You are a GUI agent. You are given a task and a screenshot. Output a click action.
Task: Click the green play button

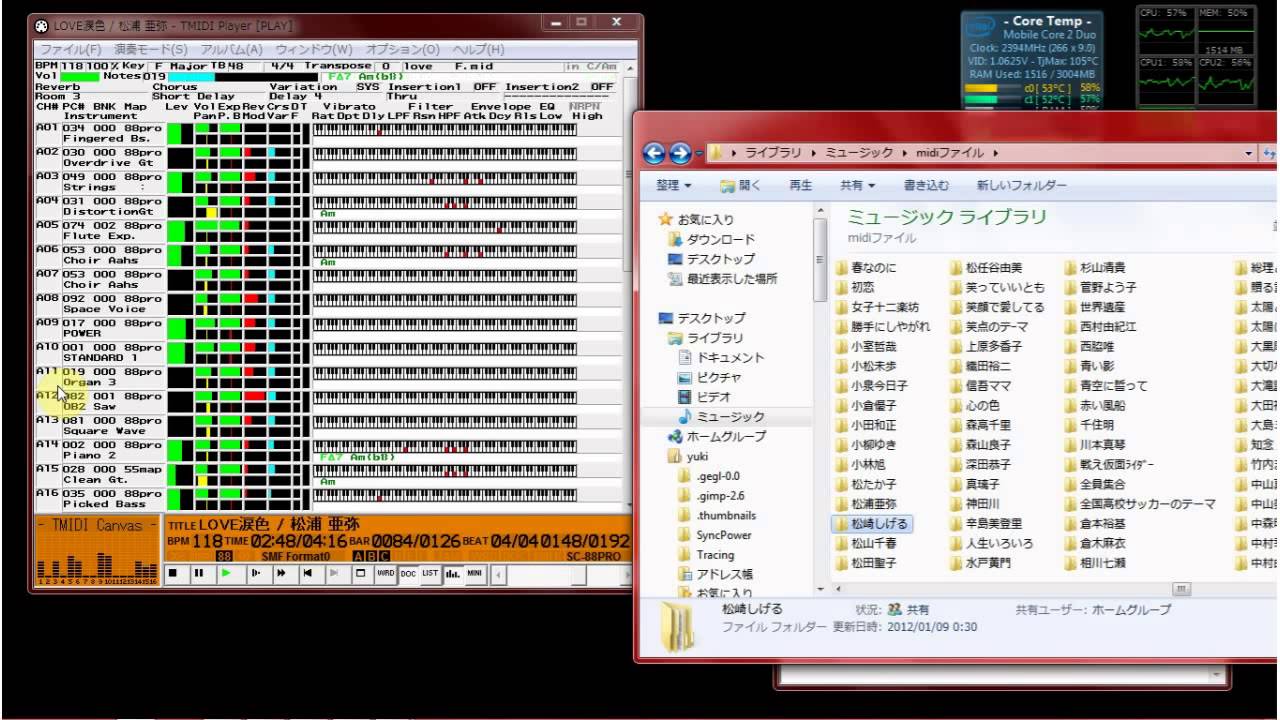(226, 573)
